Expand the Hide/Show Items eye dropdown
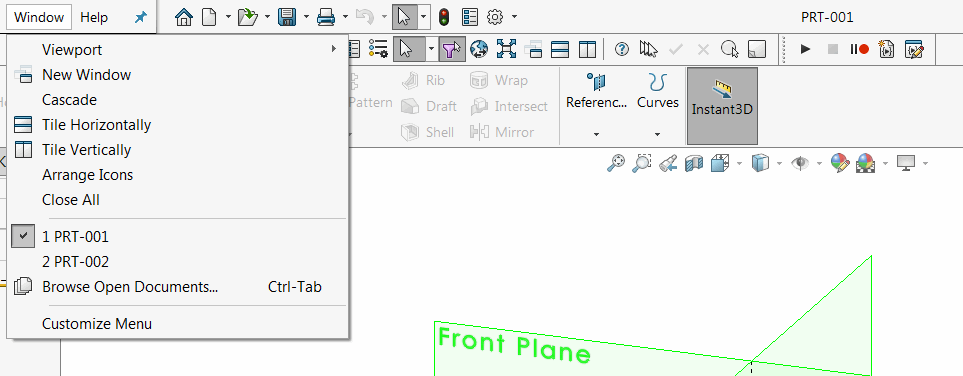Viewport: 963px width, 376px height. click(x=819, y=163)
